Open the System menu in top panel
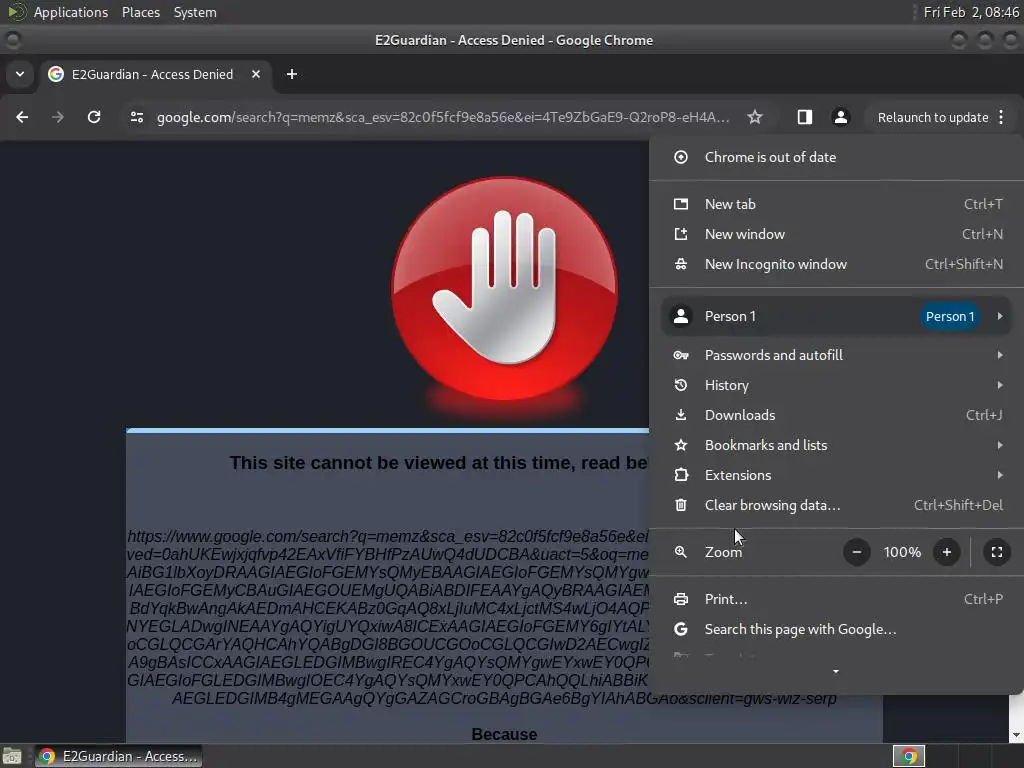This screenshot has height=768, width=1024. (195, 12)
